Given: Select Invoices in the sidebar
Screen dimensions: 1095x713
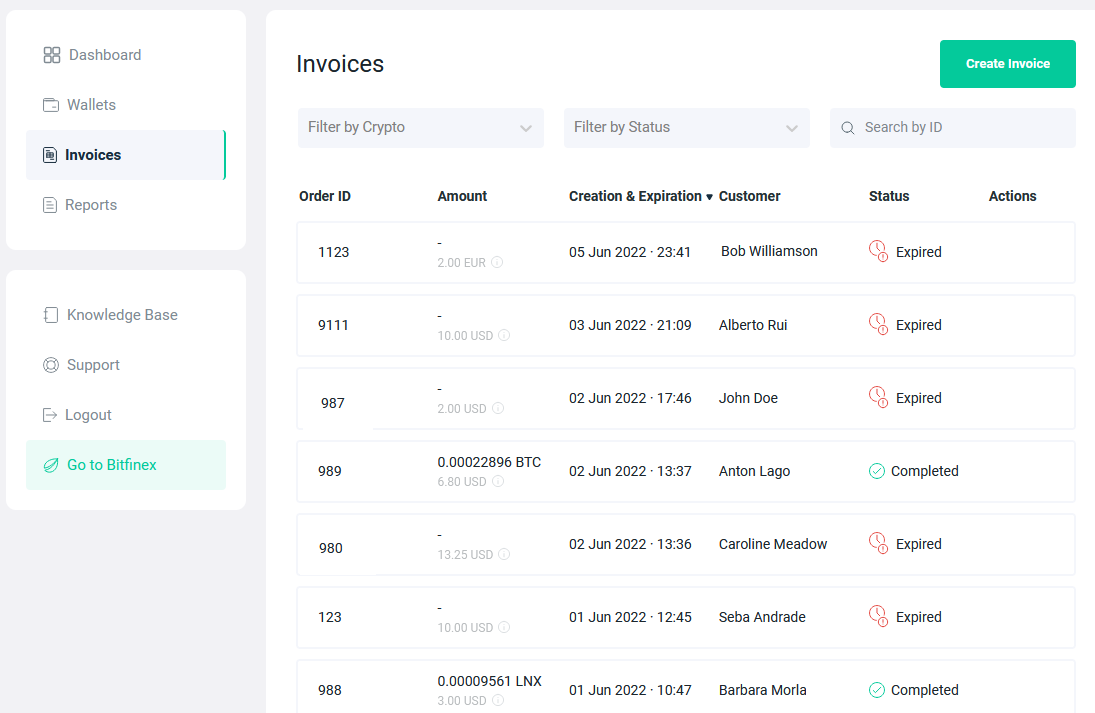Looking at the screenshot, I should 126,155.
